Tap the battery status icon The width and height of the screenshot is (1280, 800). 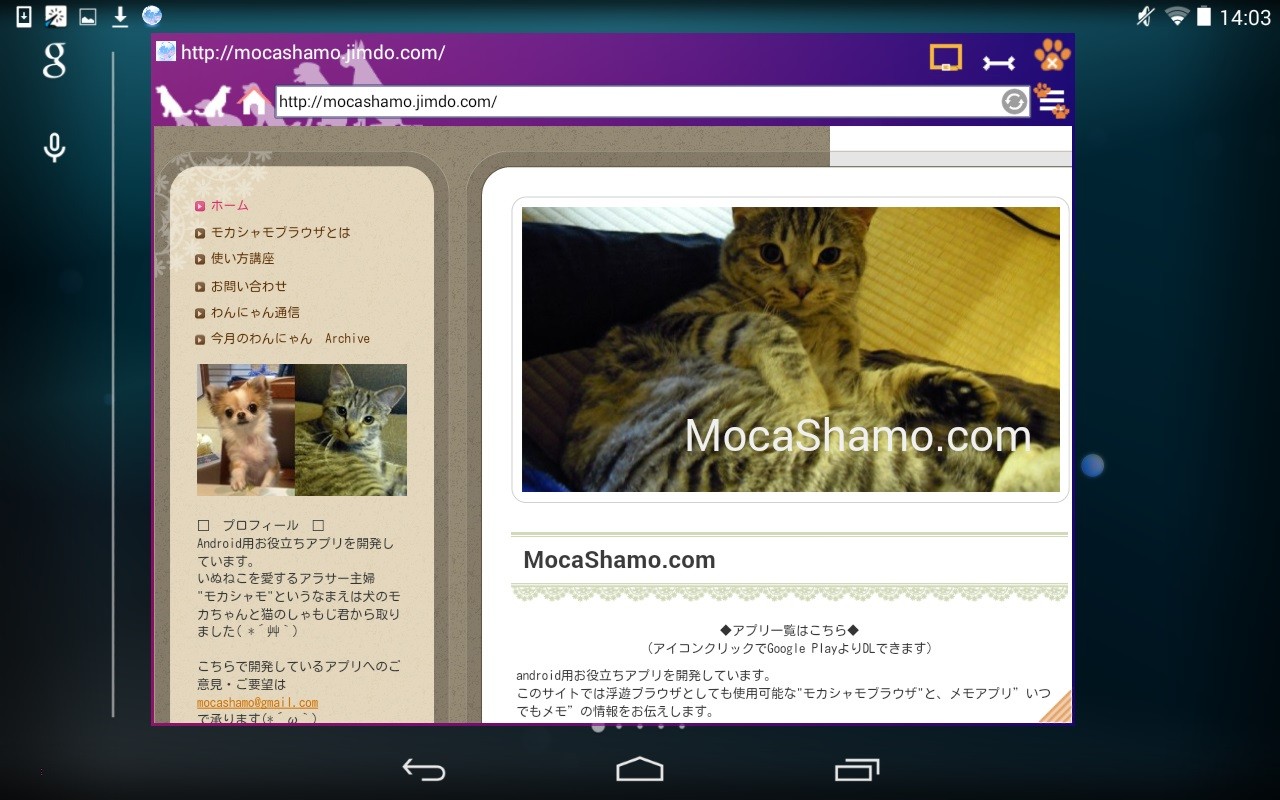click(1204, 16)
